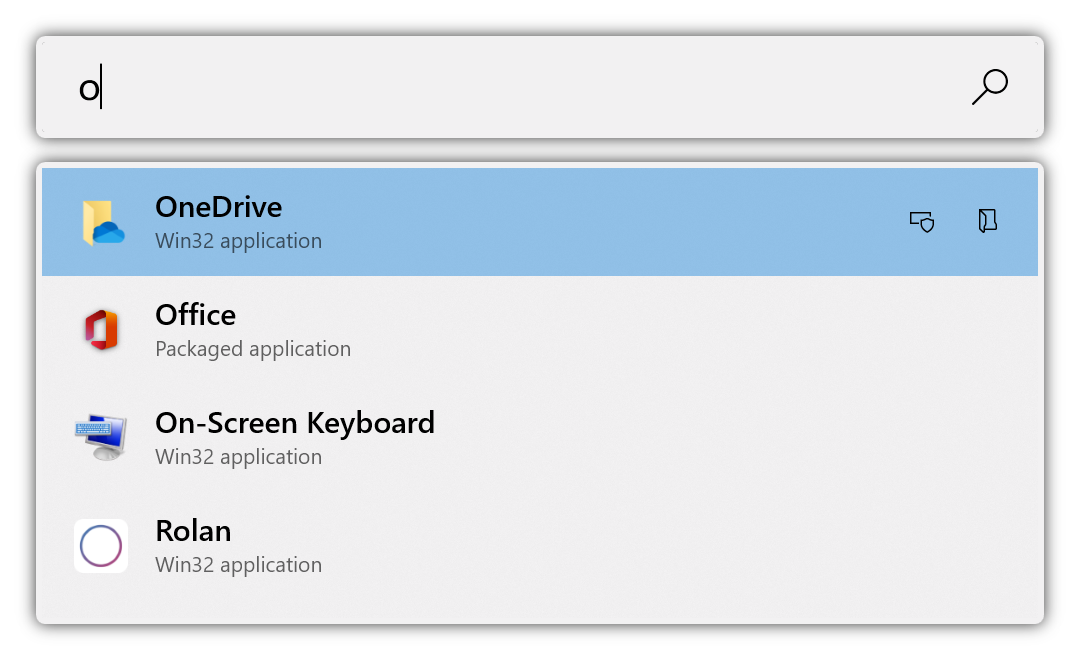
Task: Click the Office title text
Action: point(196,315)
